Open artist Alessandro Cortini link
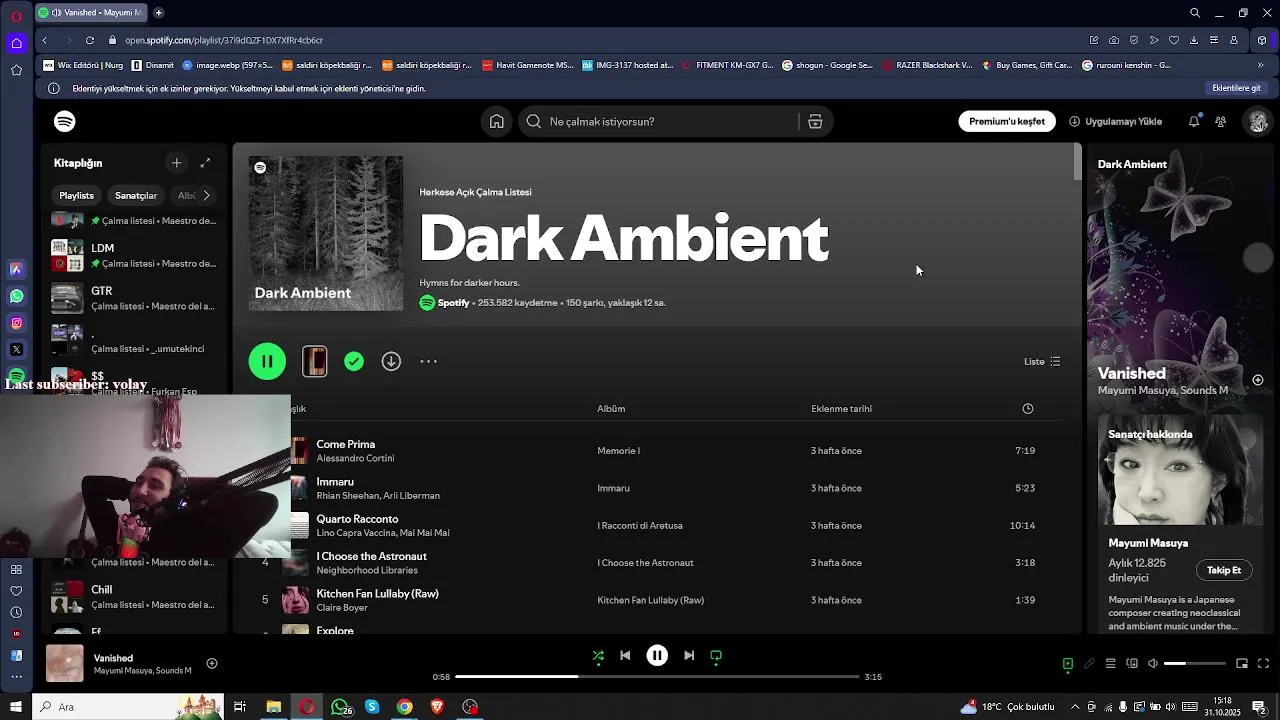 coord(355,458)
